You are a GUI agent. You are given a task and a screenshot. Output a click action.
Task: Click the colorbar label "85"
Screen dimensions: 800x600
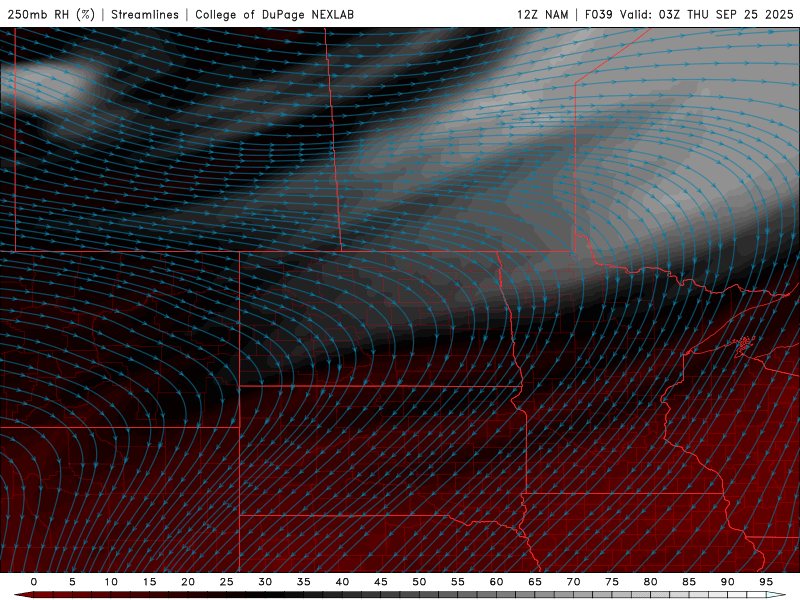[689, 582]
